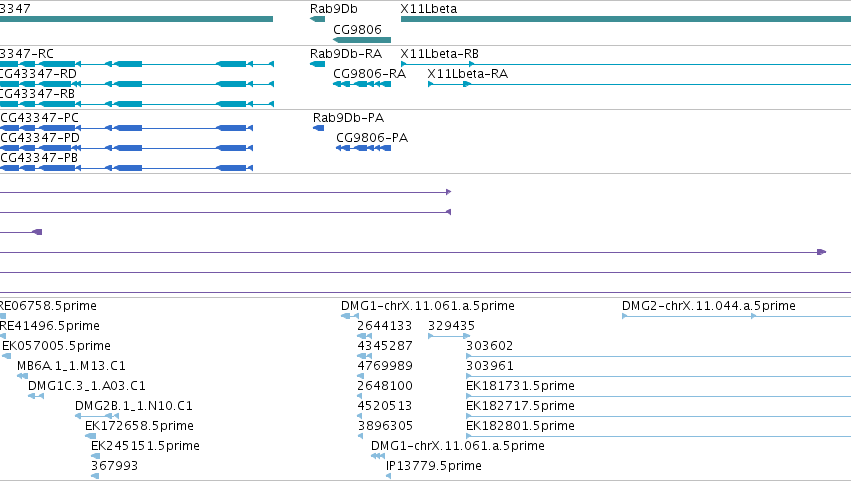Select the MB6A.1_1.M13.C1 feature label
This screenshot has width=851, height=481.
click(x=71, y=365)
